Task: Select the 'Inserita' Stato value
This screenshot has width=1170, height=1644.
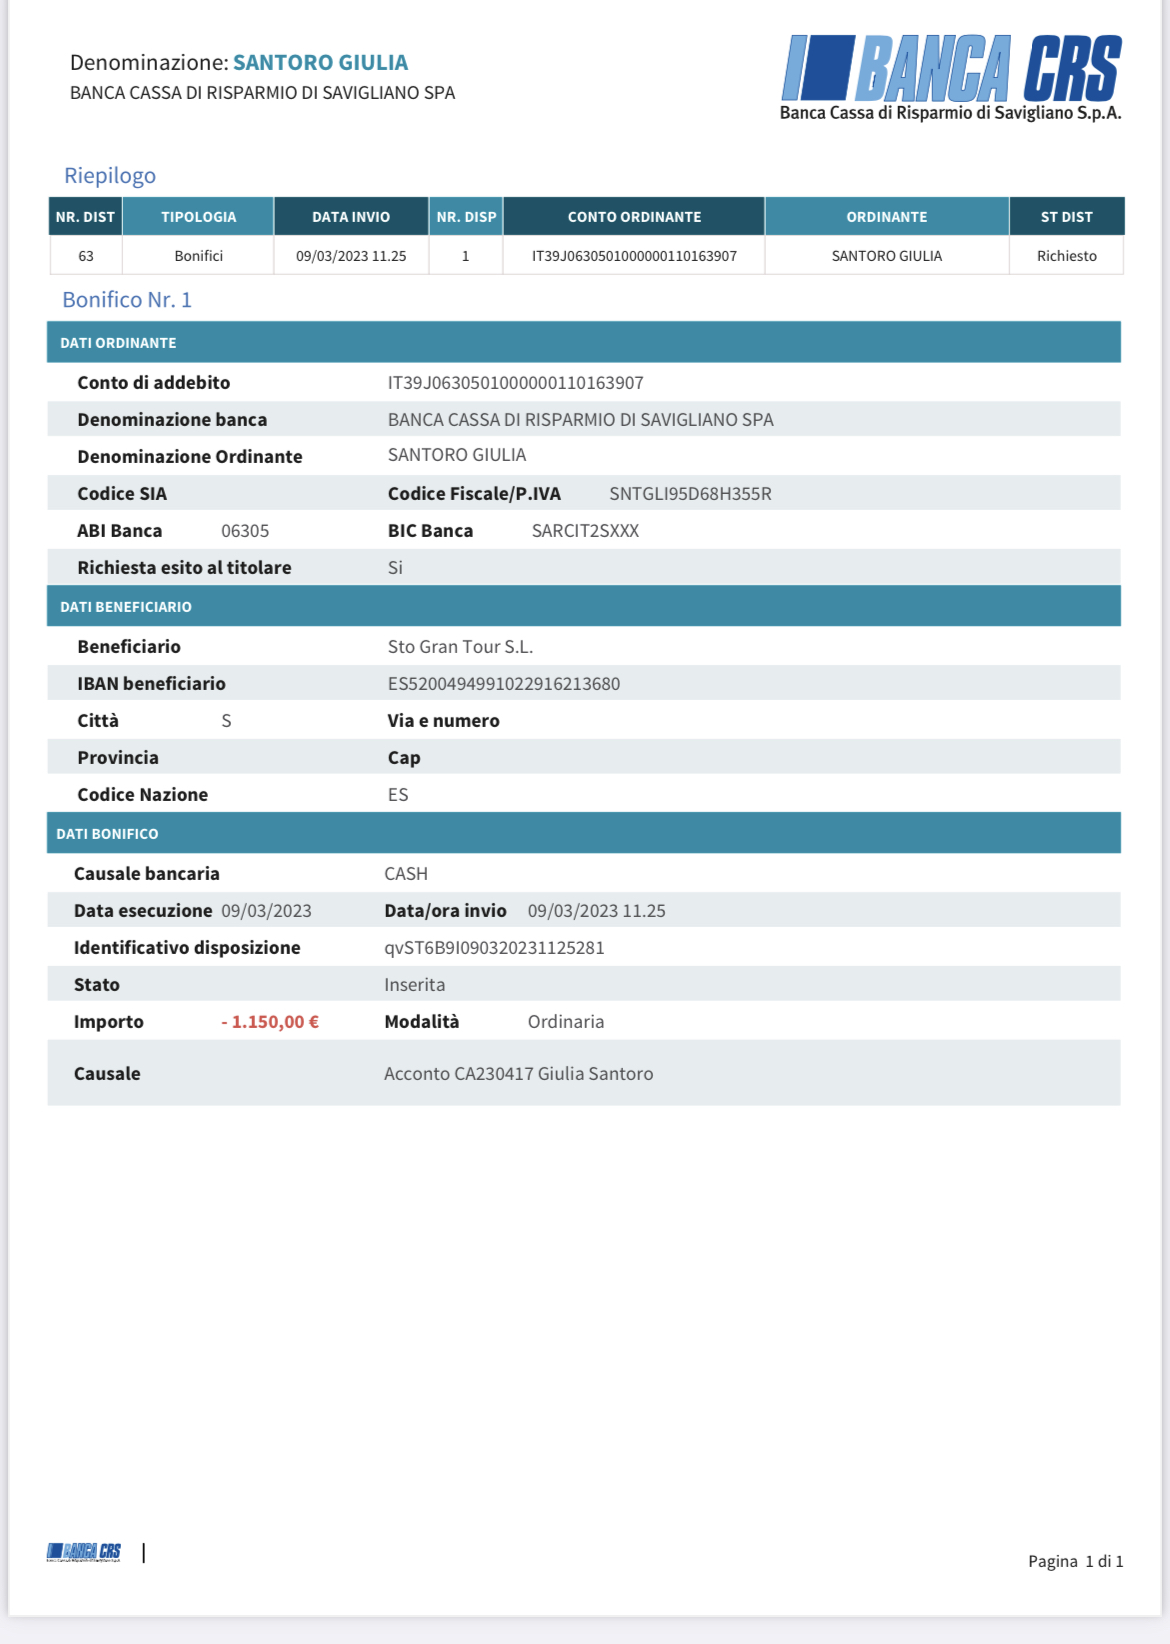Action: [415, 985]
